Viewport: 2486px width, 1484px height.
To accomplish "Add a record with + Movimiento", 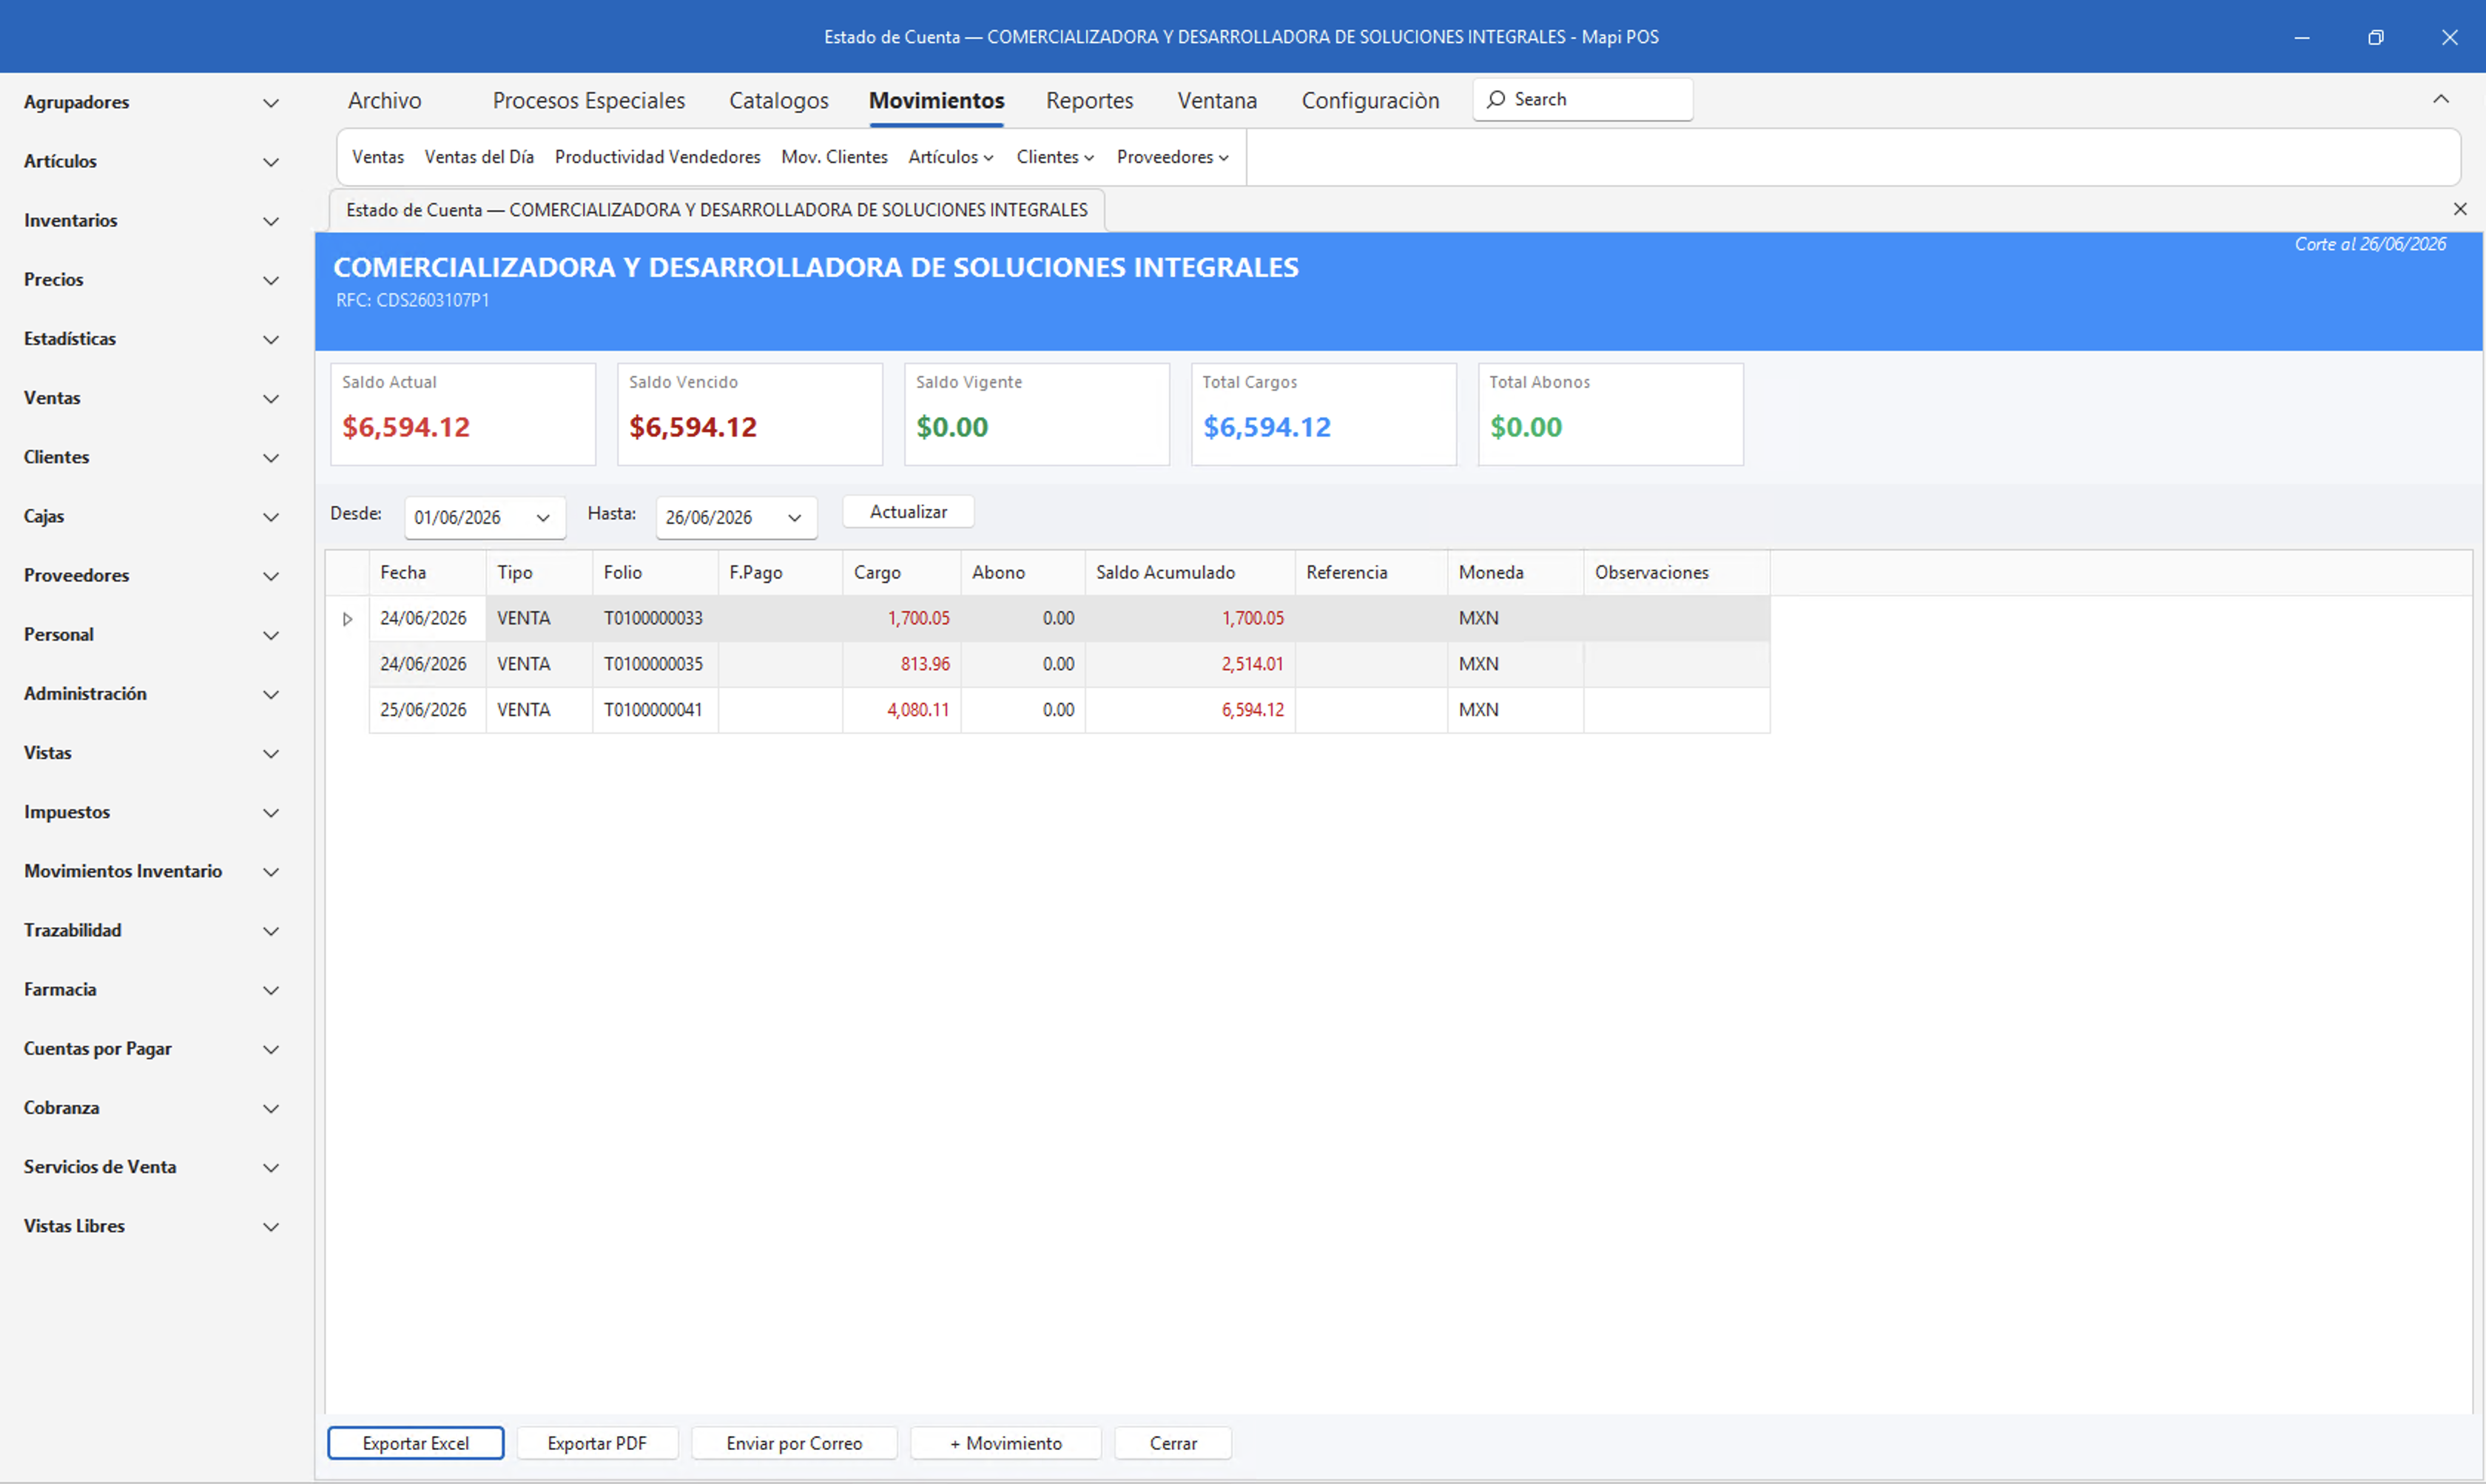I will point(1006,1443).
